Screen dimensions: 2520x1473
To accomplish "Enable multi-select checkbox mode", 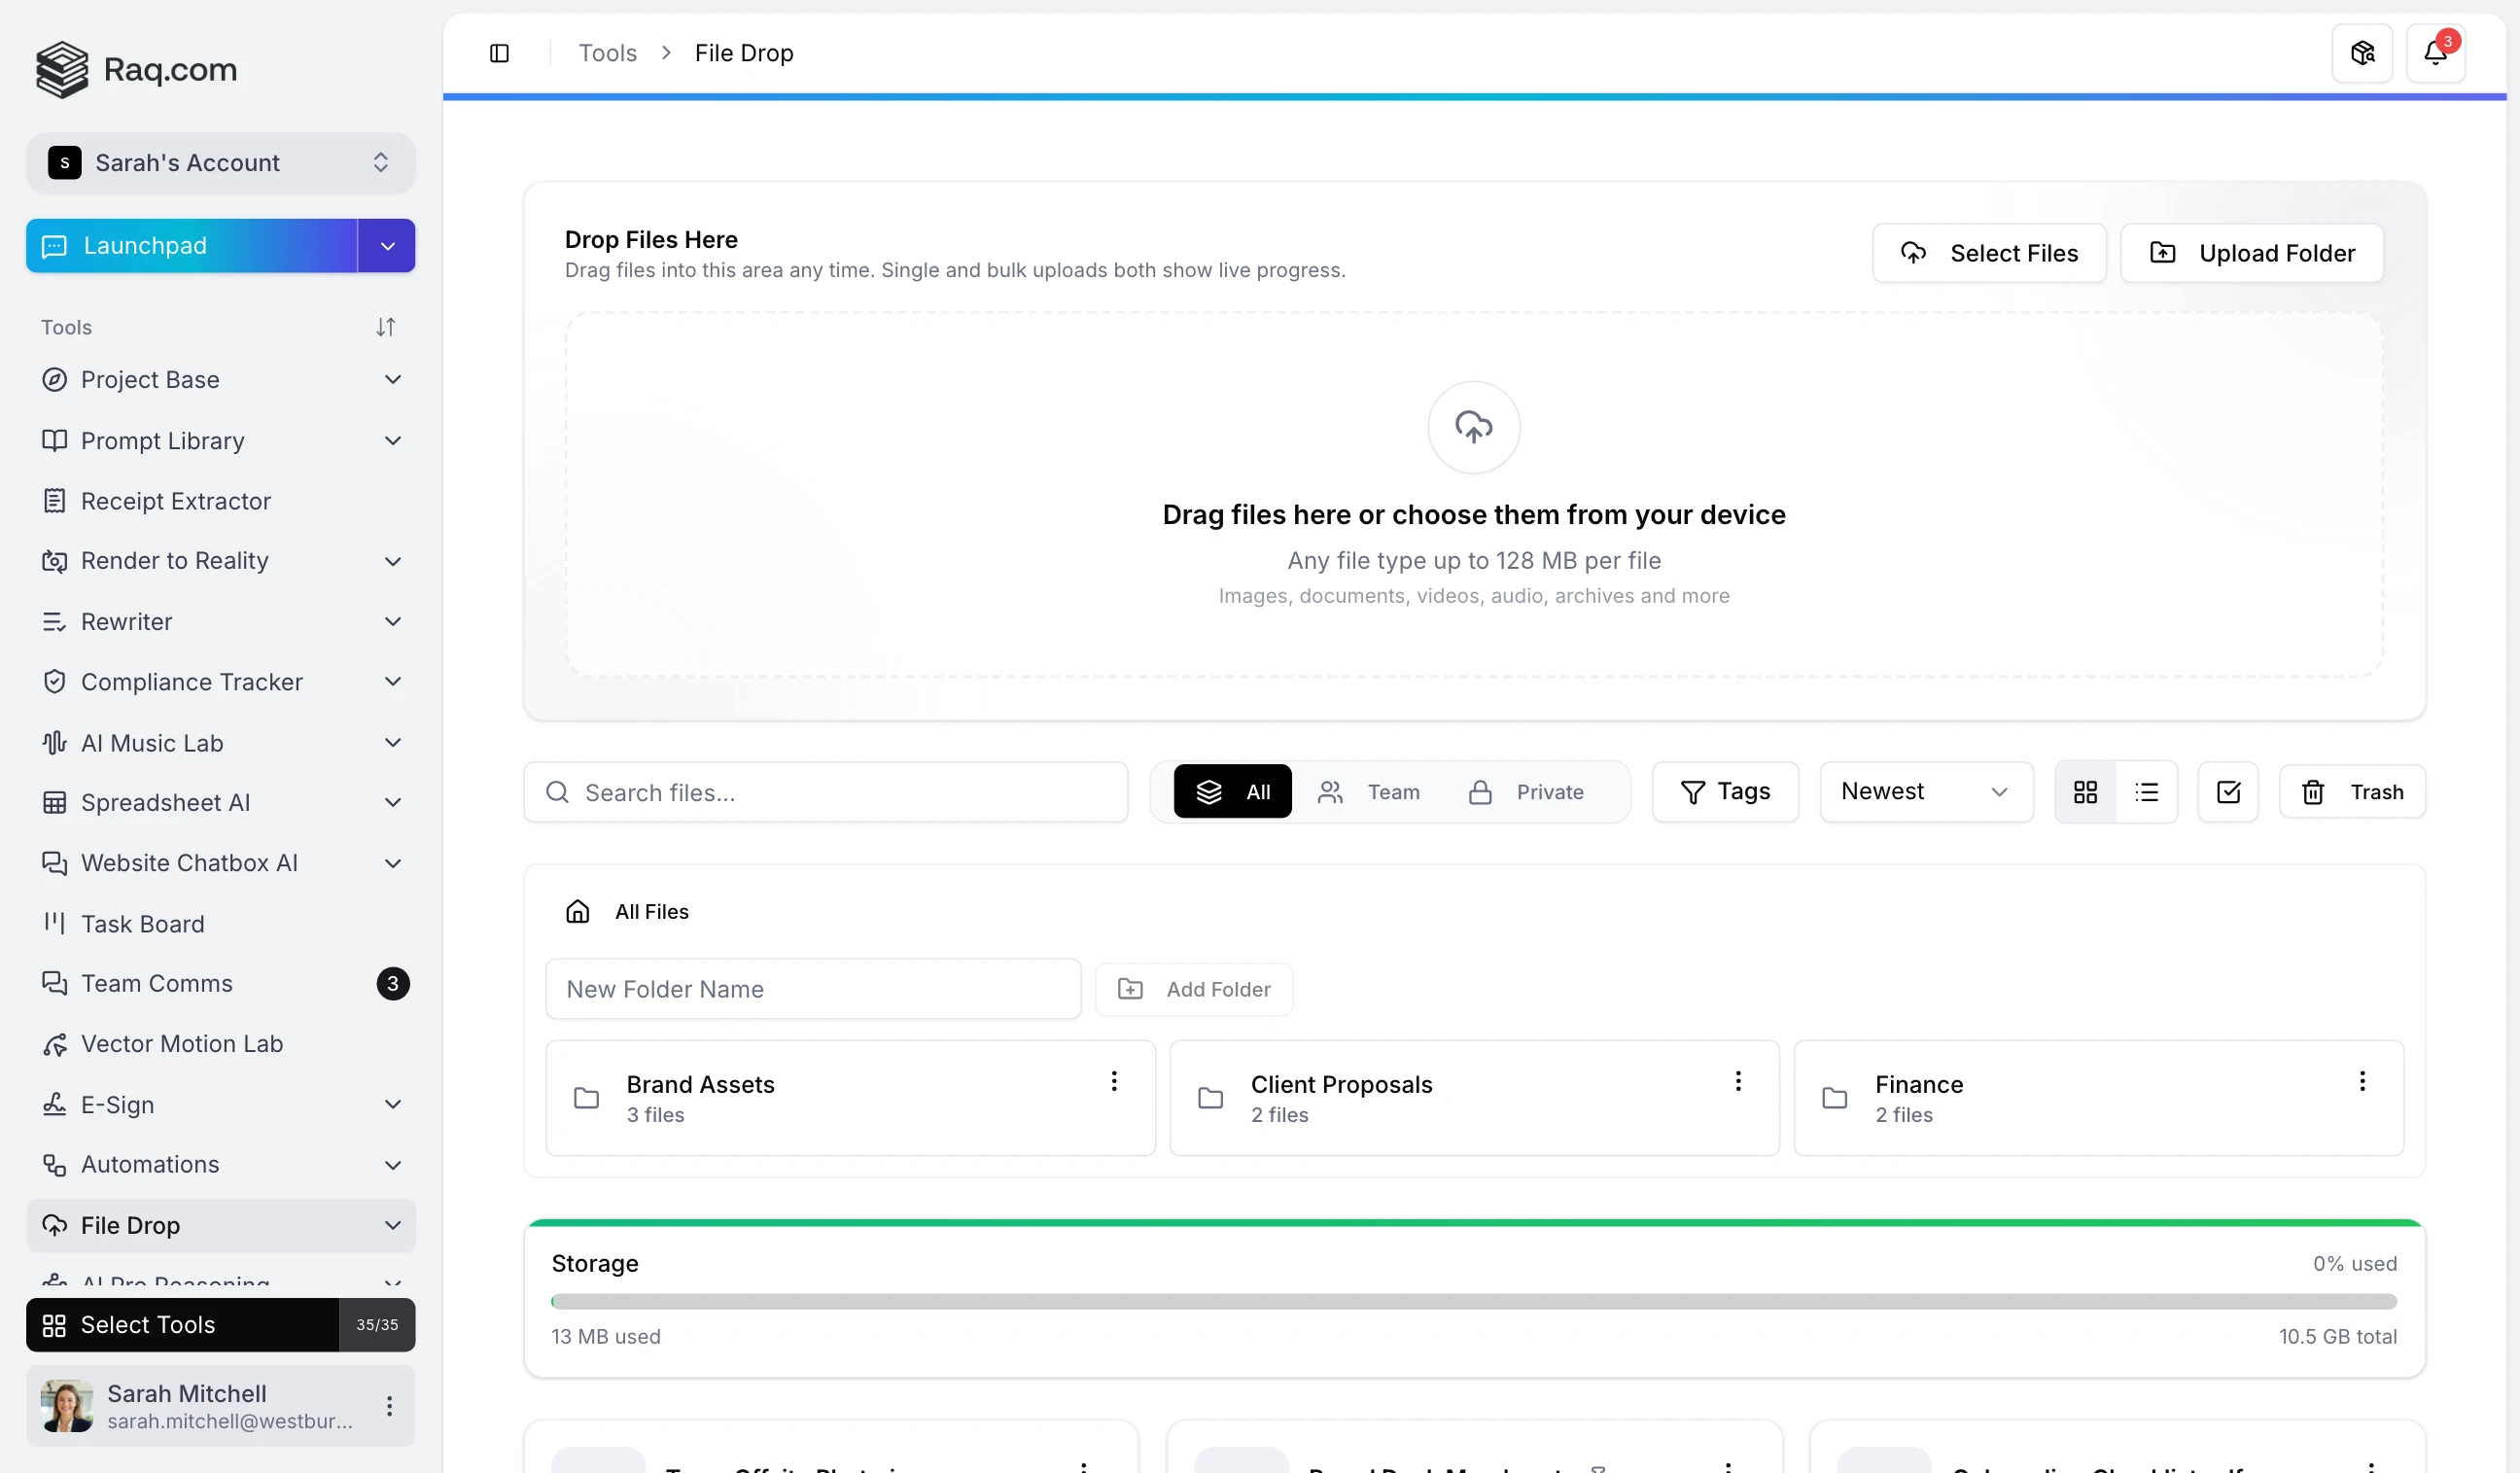I will click(x=2228, y=792).
